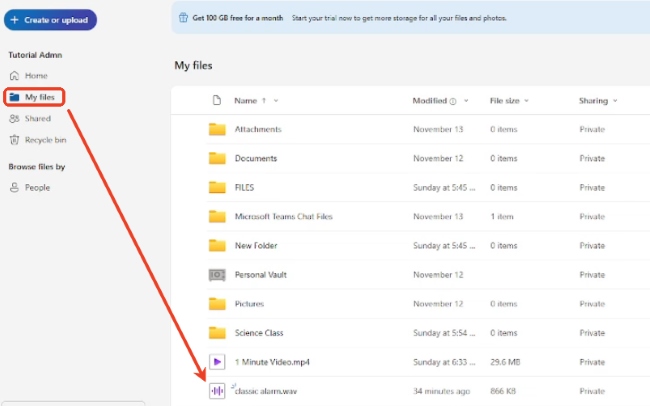The image size is (650, 406).
Task: Sort by the Name column header
Action: coord(246,101)
